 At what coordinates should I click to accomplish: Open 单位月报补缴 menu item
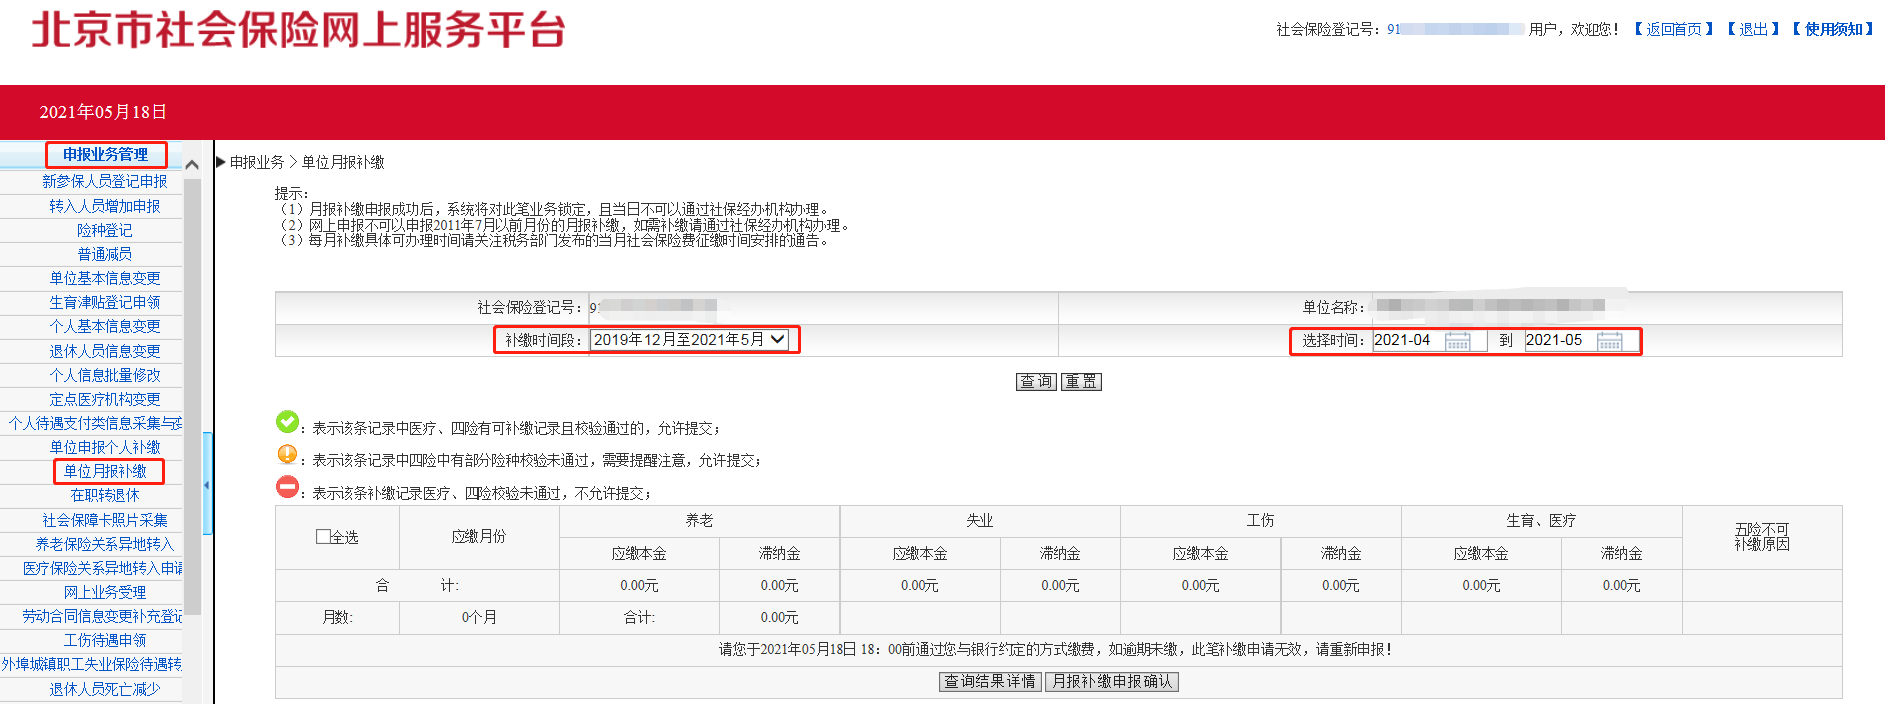click(x=105, y=472)
